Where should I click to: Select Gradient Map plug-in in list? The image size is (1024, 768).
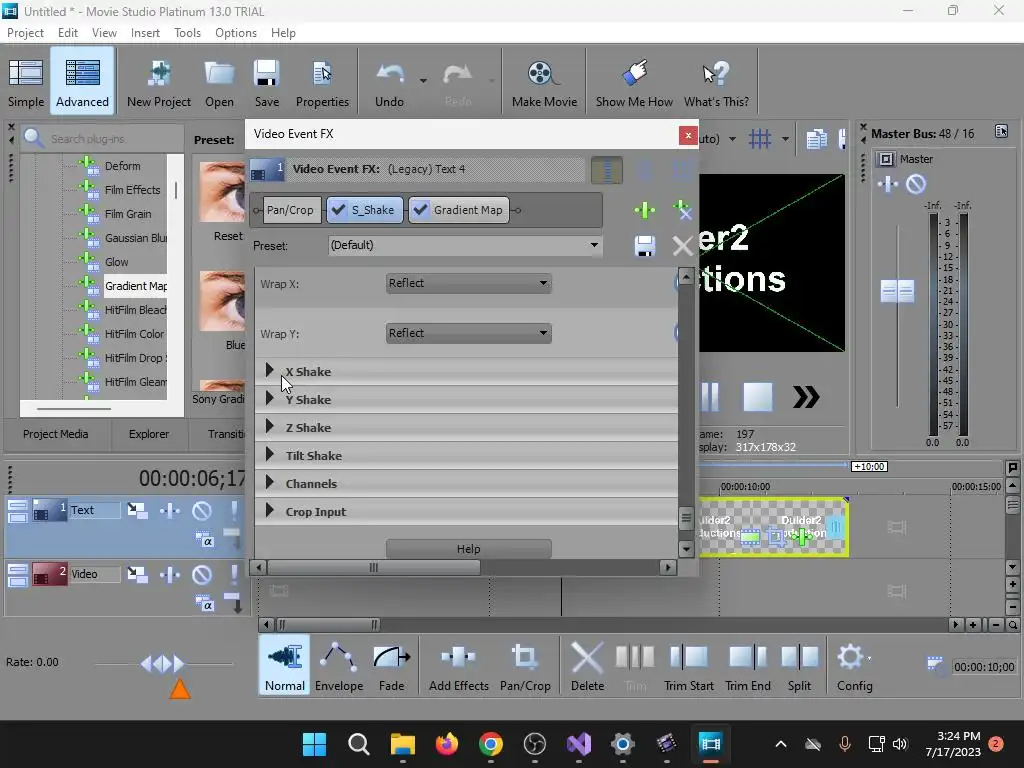136,286
